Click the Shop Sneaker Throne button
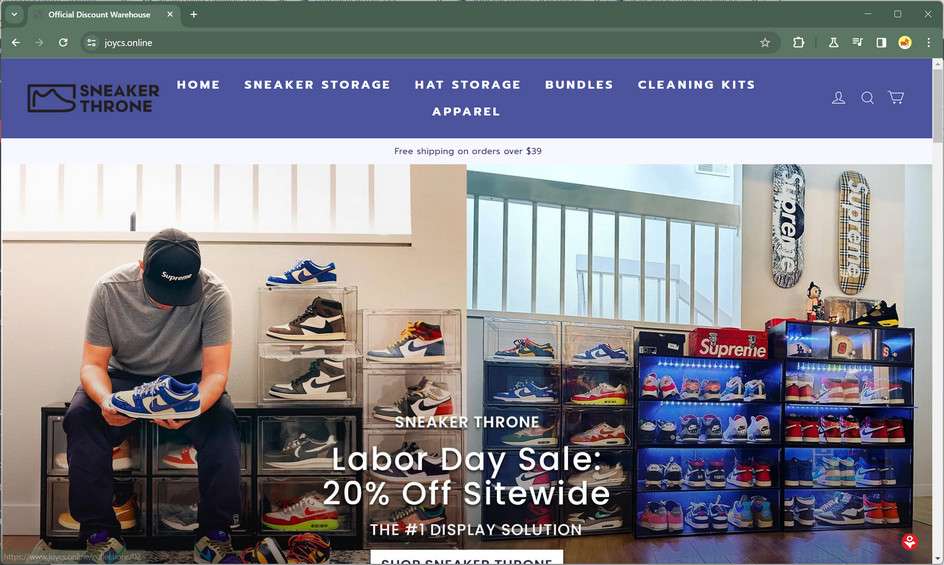This screenshot has width=944, height=565. click(467, 558)
